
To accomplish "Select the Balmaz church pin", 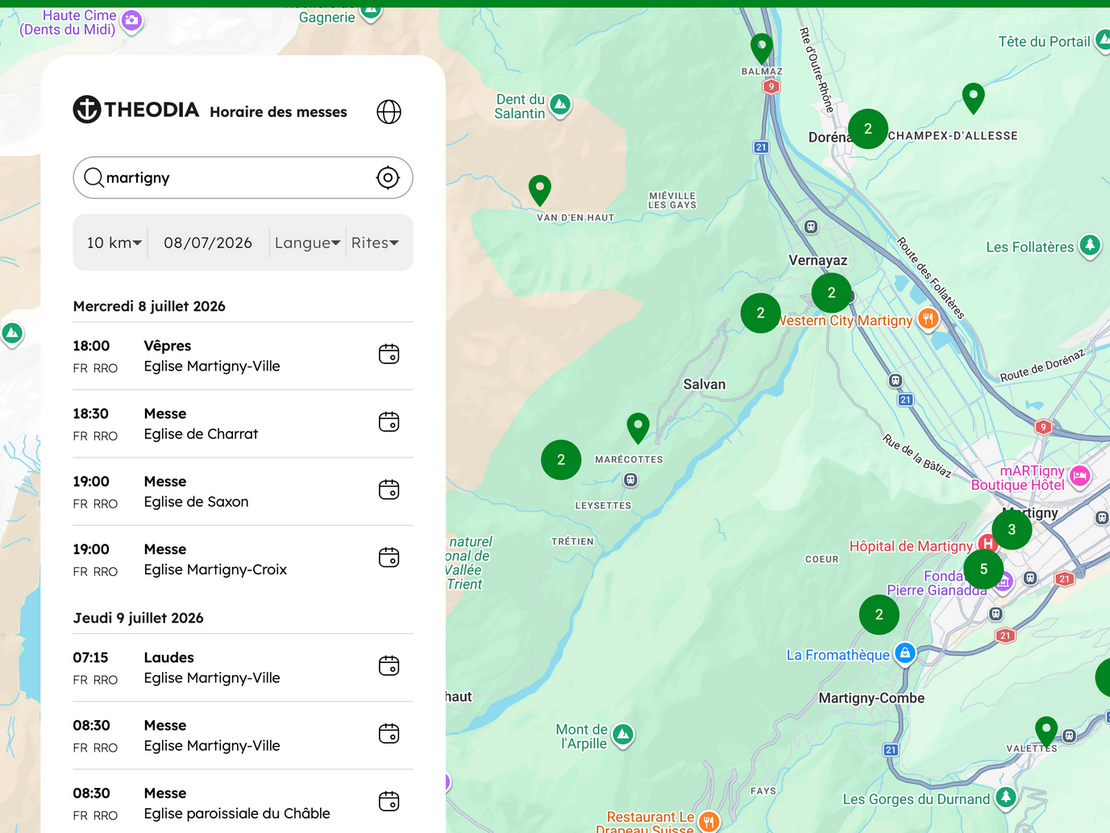I will point(762,48).
